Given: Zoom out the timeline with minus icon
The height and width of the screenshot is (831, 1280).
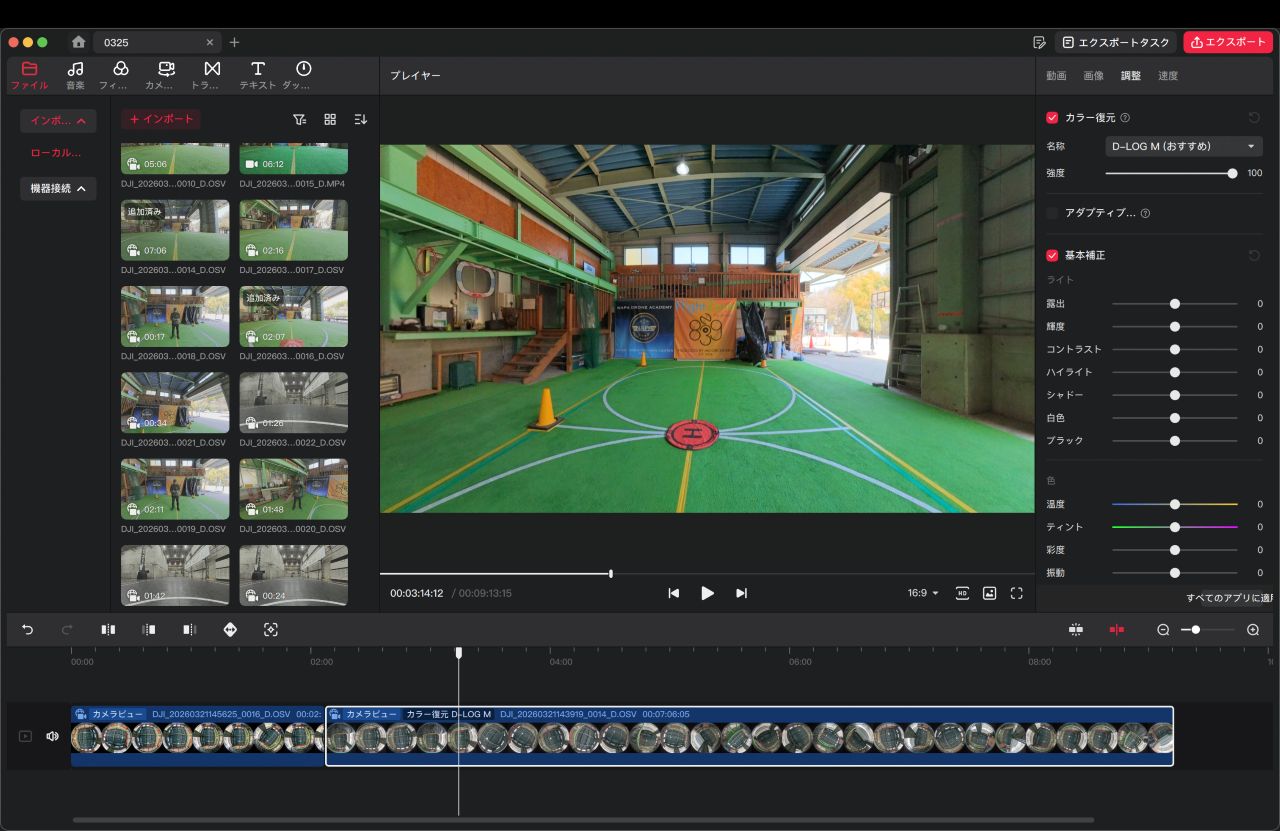Looking at the screenshot, I should [x=1163, y=630].
